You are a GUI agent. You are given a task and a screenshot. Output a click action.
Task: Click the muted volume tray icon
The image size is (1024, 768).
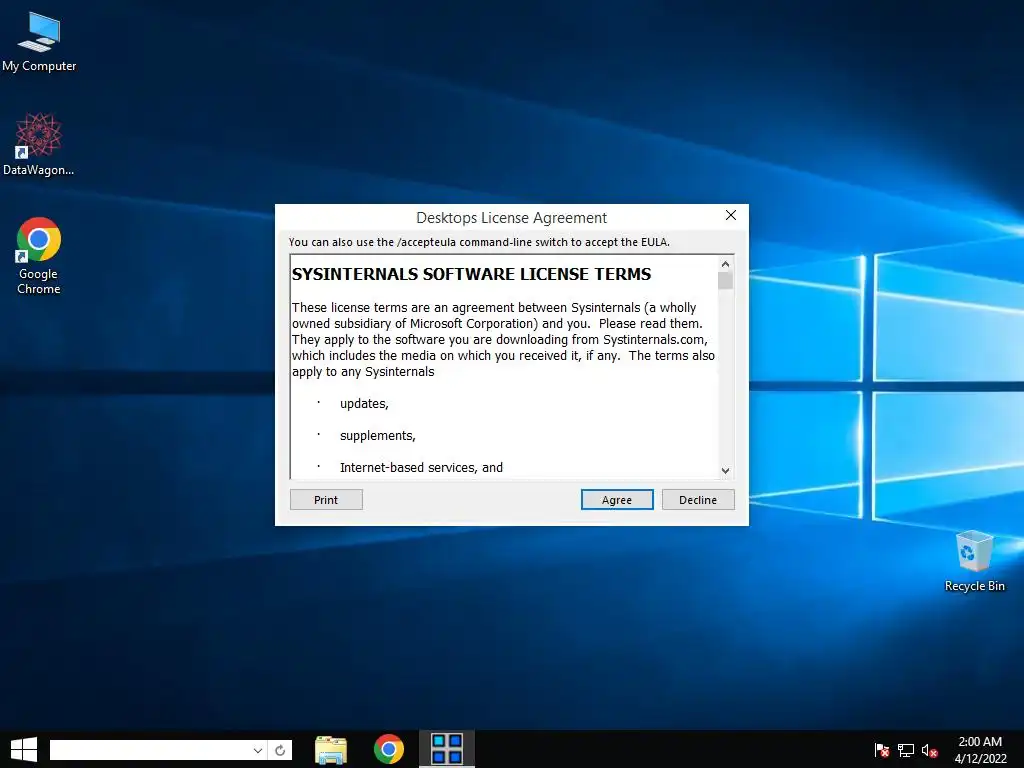[930, 750]
